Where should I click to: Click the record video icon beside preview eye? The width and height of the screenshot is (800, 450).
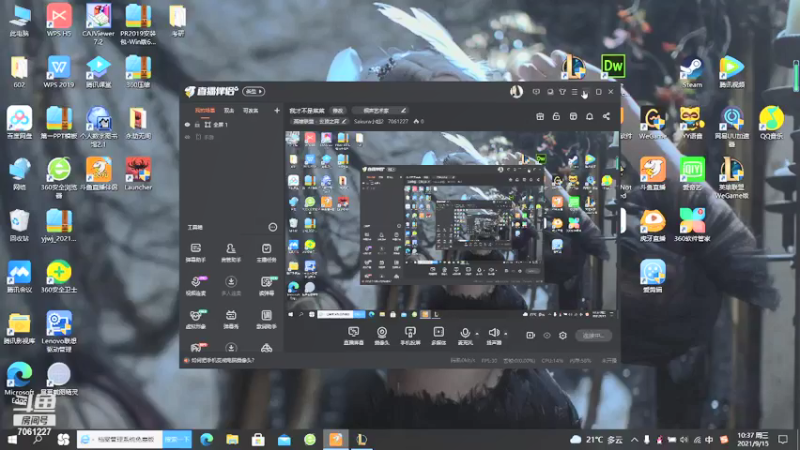pyautogui.click(x=531, y=335)
